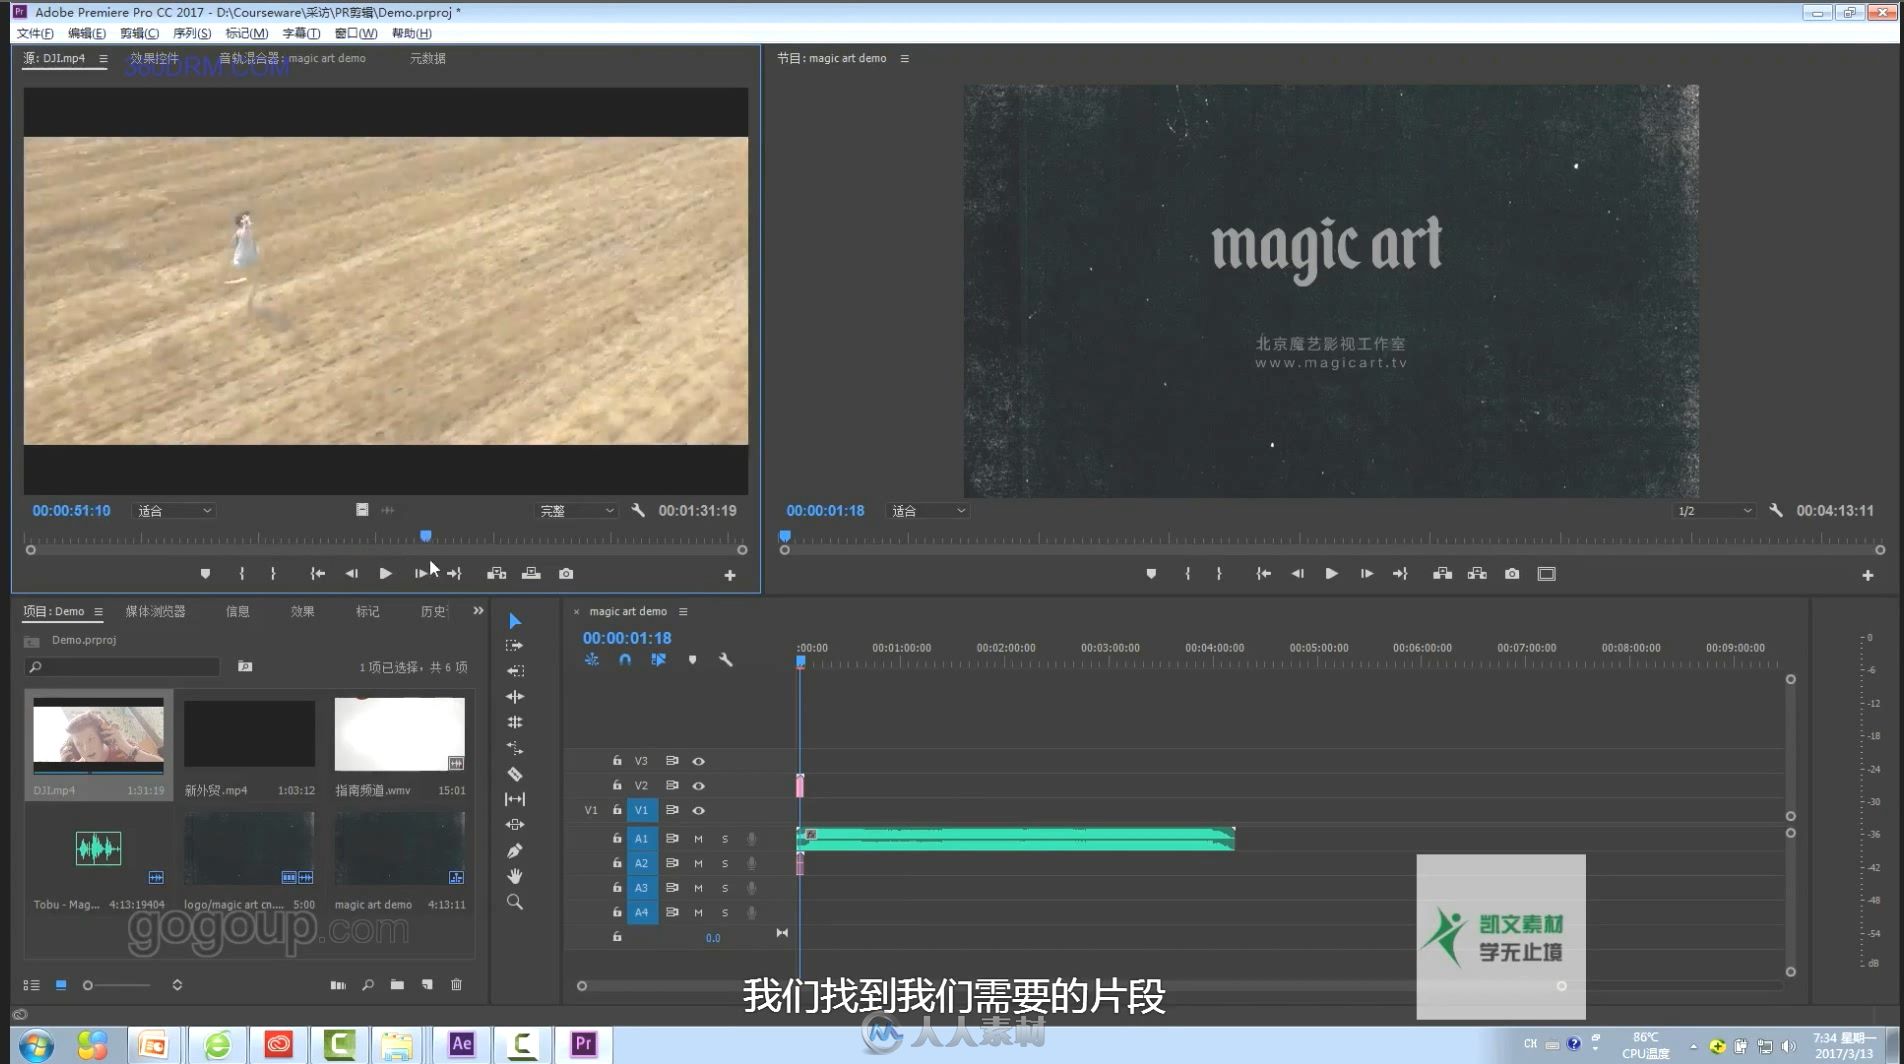Solo audio track A2
The height and width of the screenshot is (1064, 1904).
(725, 863)
